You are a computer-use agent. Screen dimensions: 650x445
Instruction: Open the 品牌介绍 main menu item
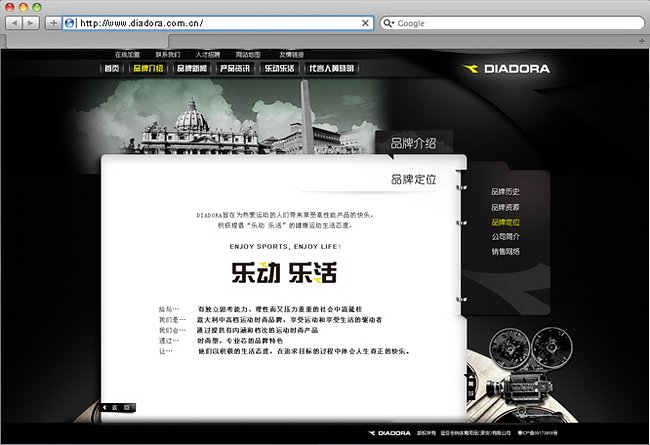pyautogui.click(x=148, y=68)
